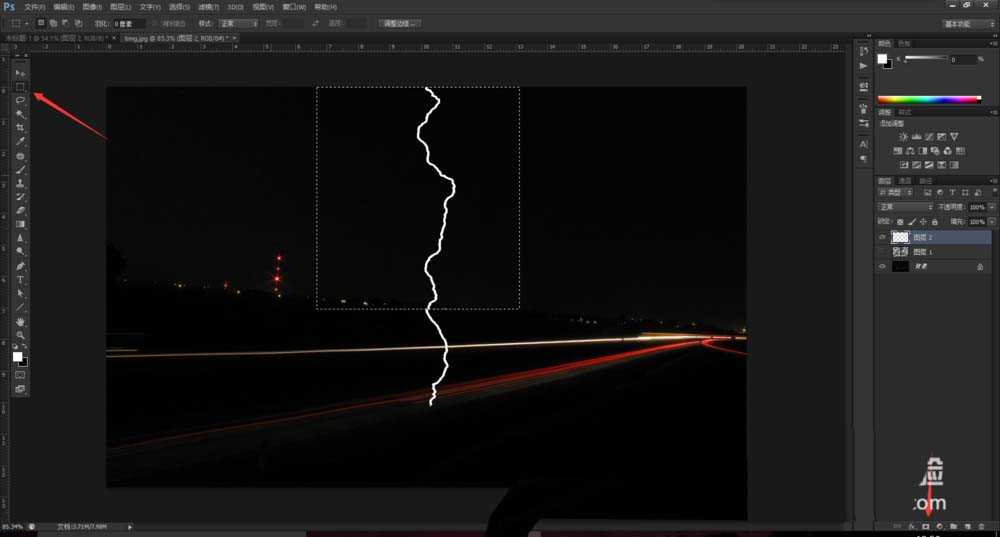Select the Rectangular Marquee tool
The image size is (1000, 537).
pos(20,87)
